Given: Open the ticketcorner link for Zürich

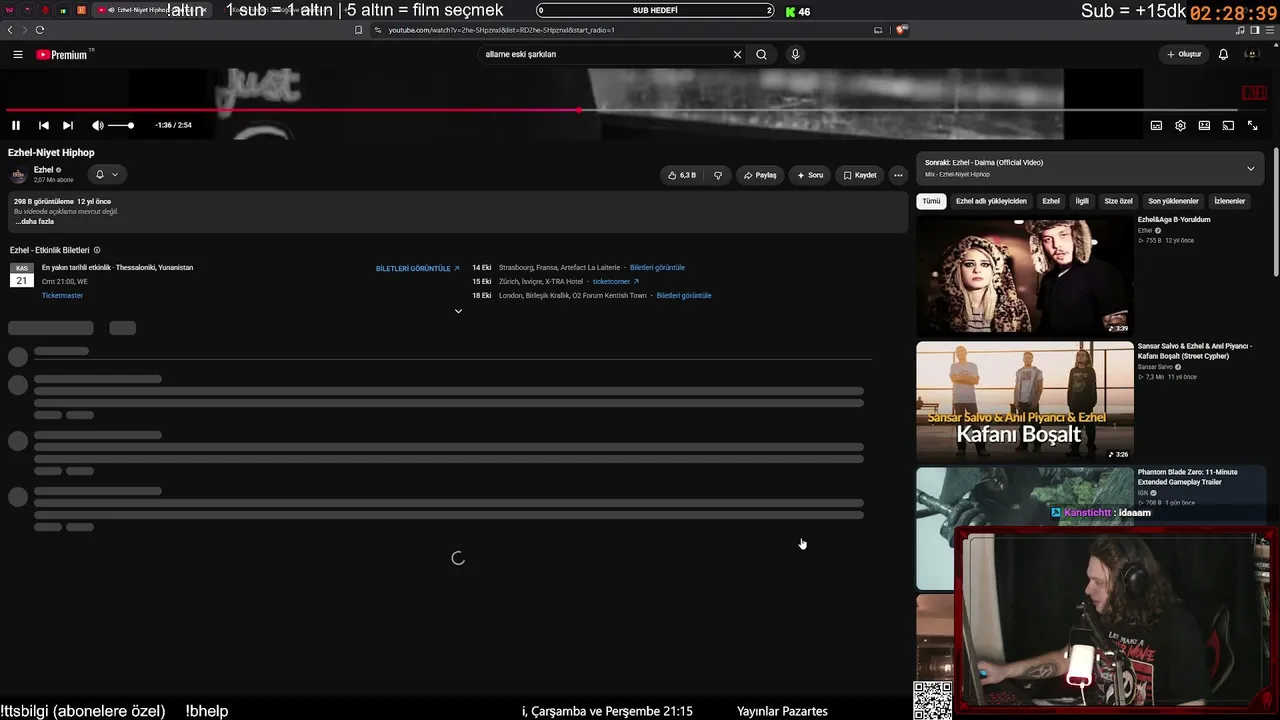Looking at the screenshot, I should point(616,282).
